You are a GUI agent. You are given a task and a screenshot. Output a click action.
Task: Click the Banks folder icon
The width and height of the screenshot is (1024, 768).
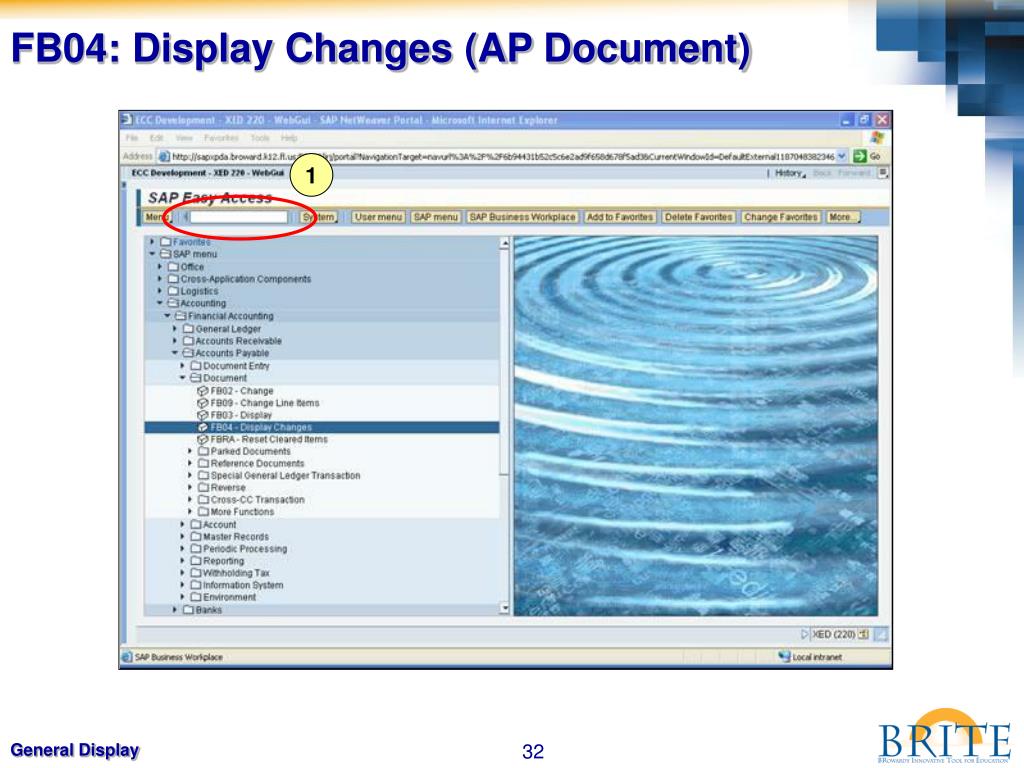click(188, 609)
